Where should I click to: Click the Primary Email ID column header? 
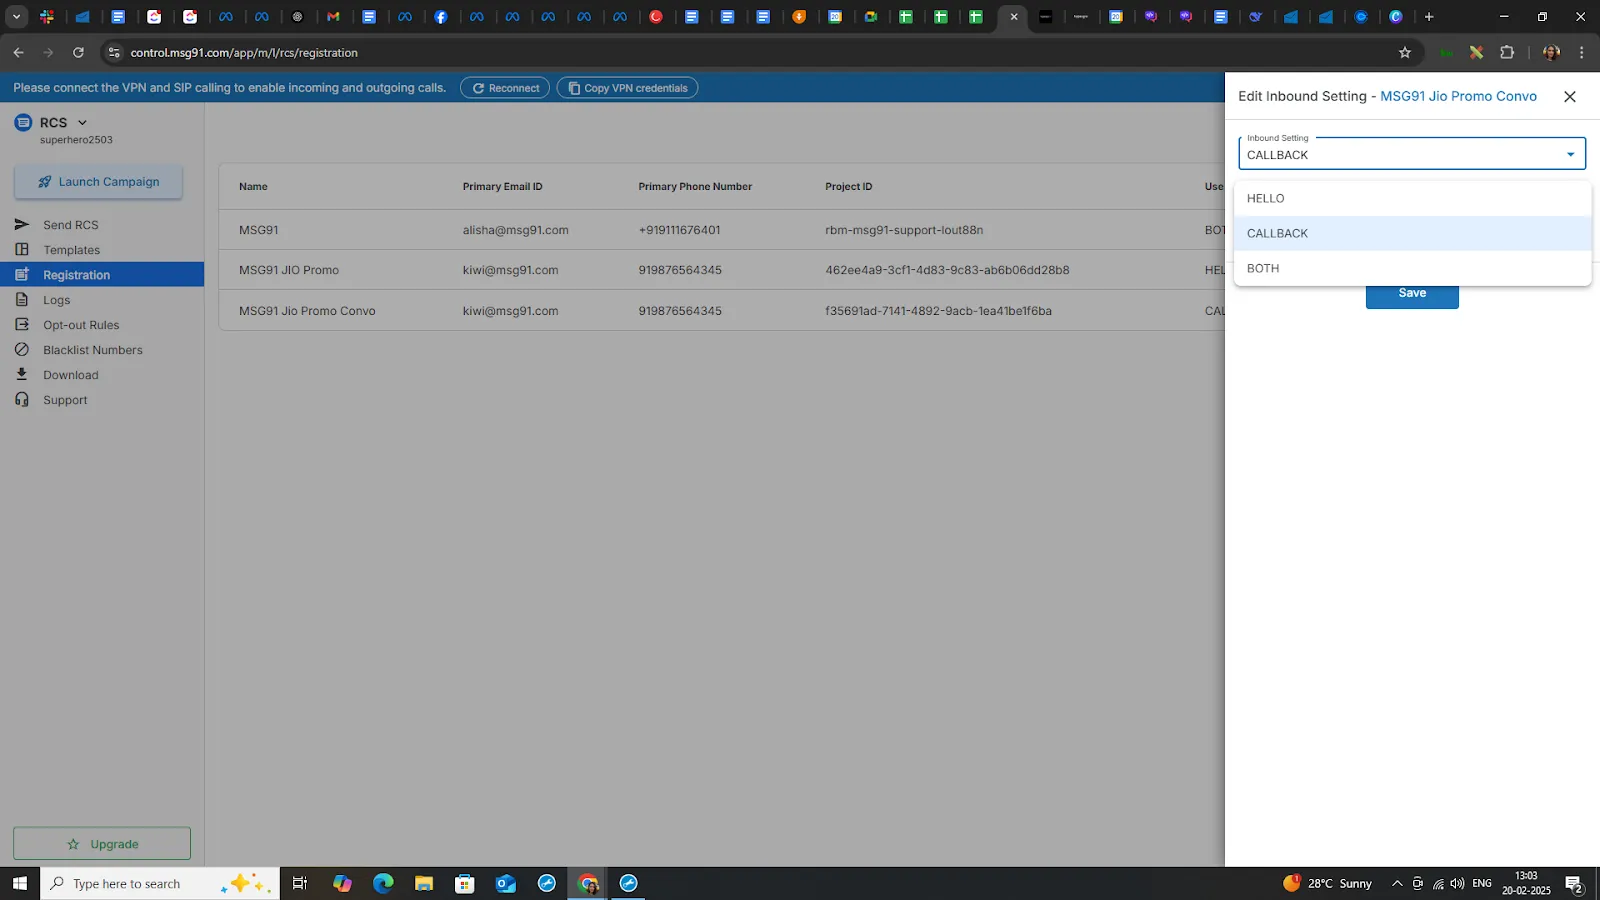click(502, 187)
